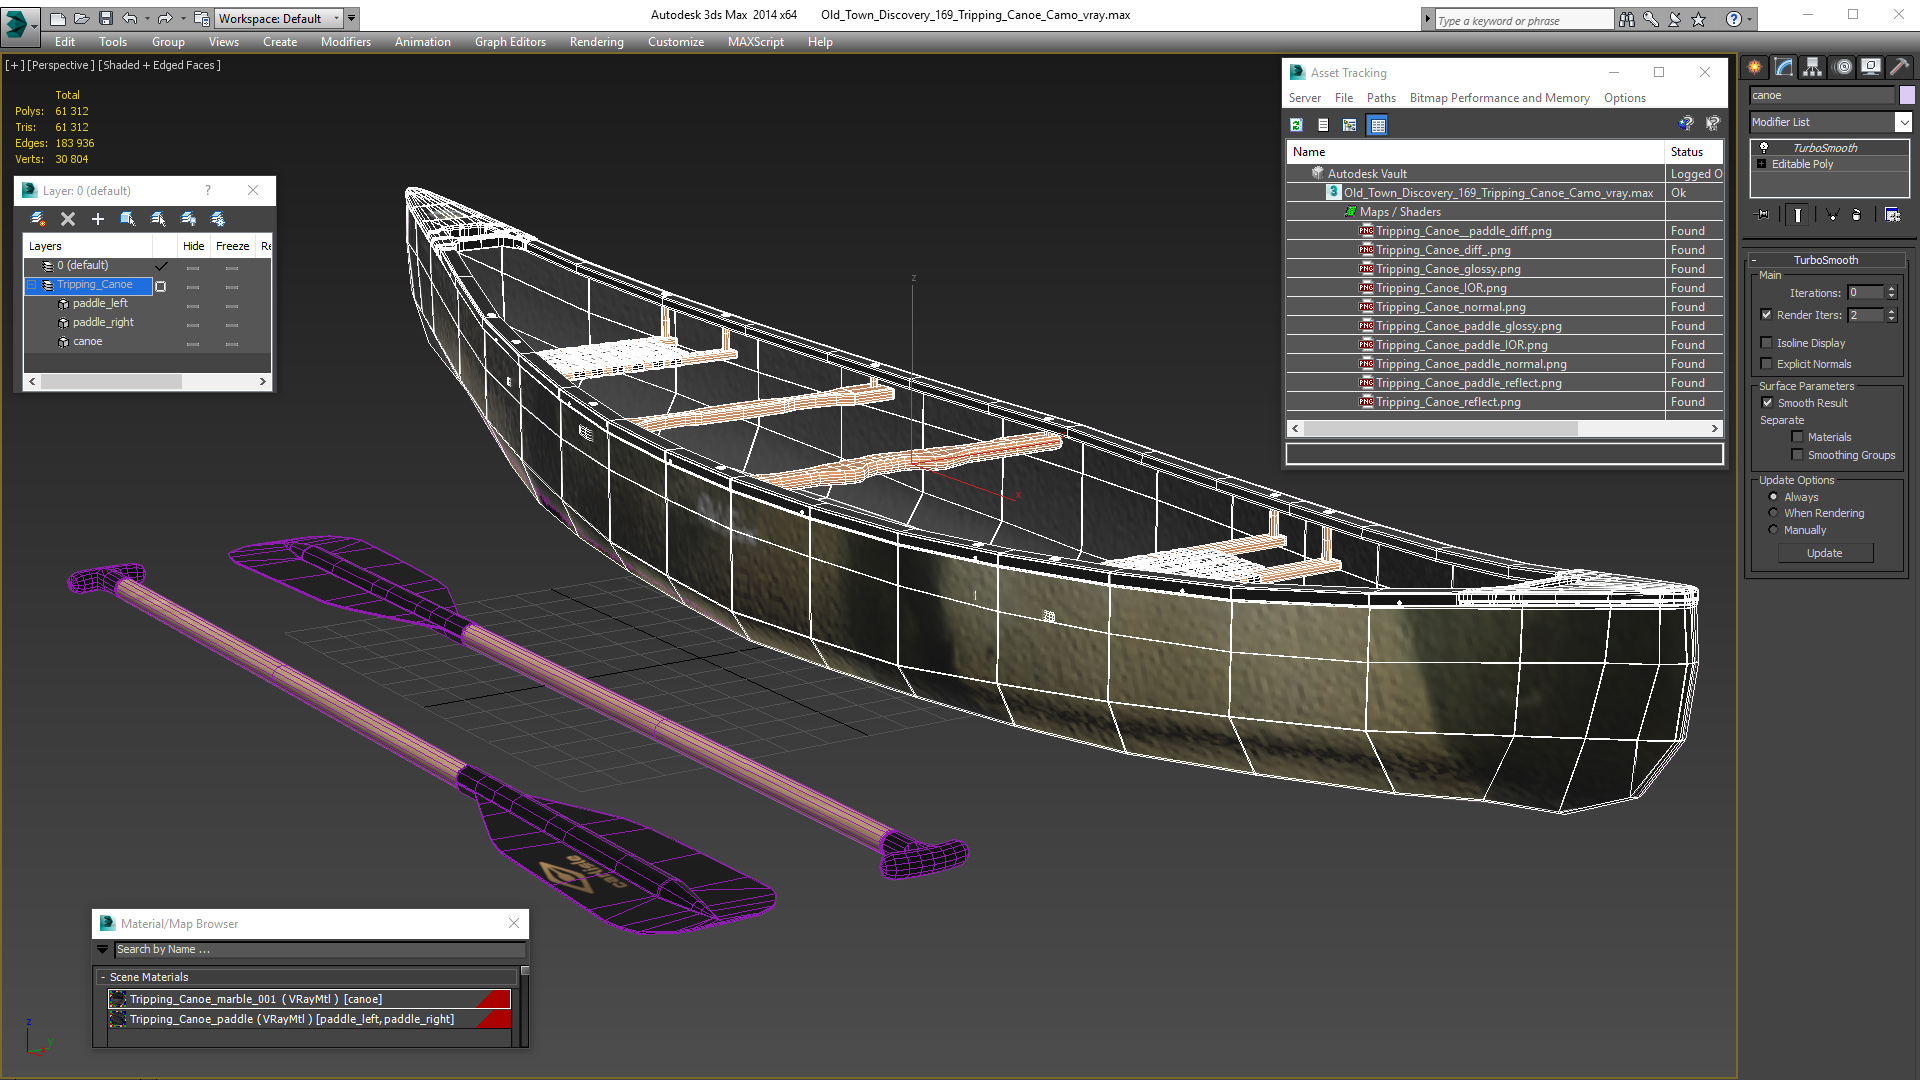Image resolution: width=1920 pixels, height=1080 pixels.
Task: Click Configure Modifier Sets icon
Action: (1892, 214)
